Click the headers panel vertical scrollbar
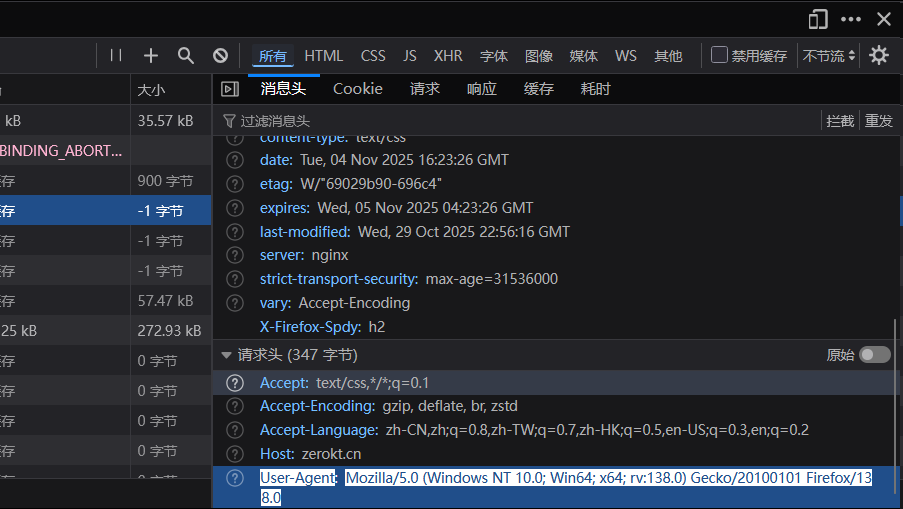The width and height of the screenshot is (903, 509). 895,400
